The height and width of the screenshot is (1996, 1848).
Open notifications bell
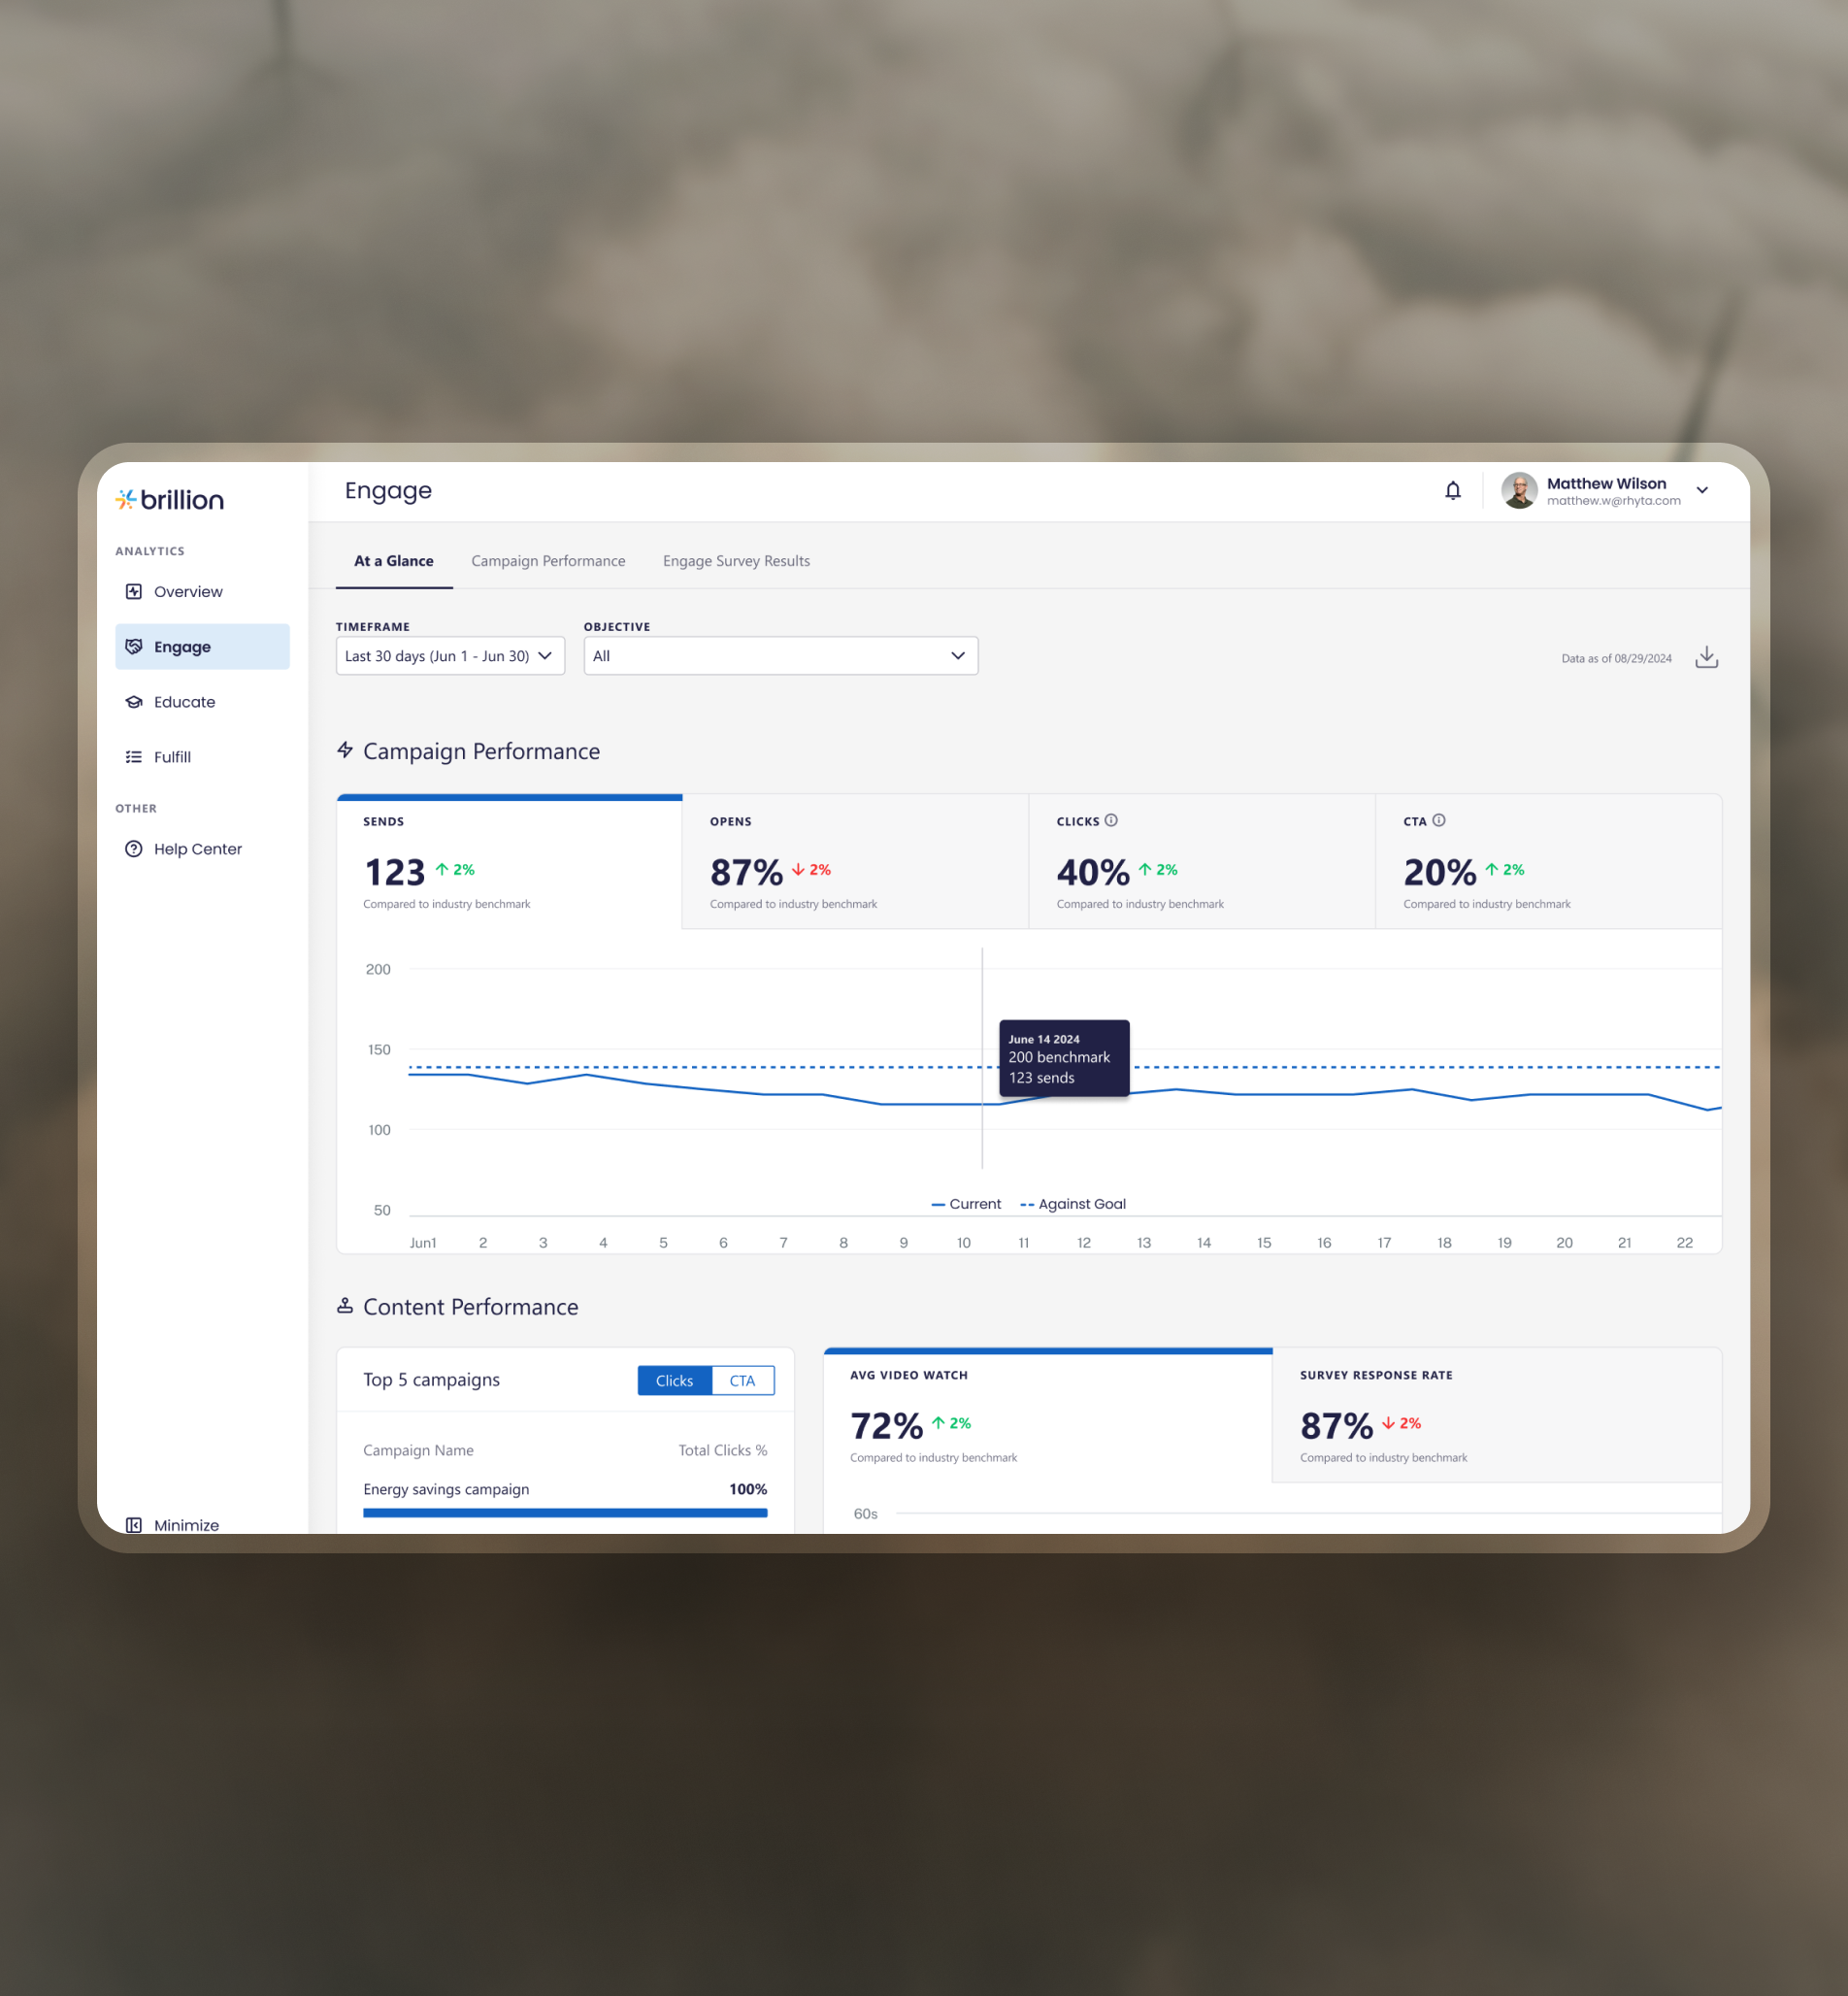(1453, 491)
